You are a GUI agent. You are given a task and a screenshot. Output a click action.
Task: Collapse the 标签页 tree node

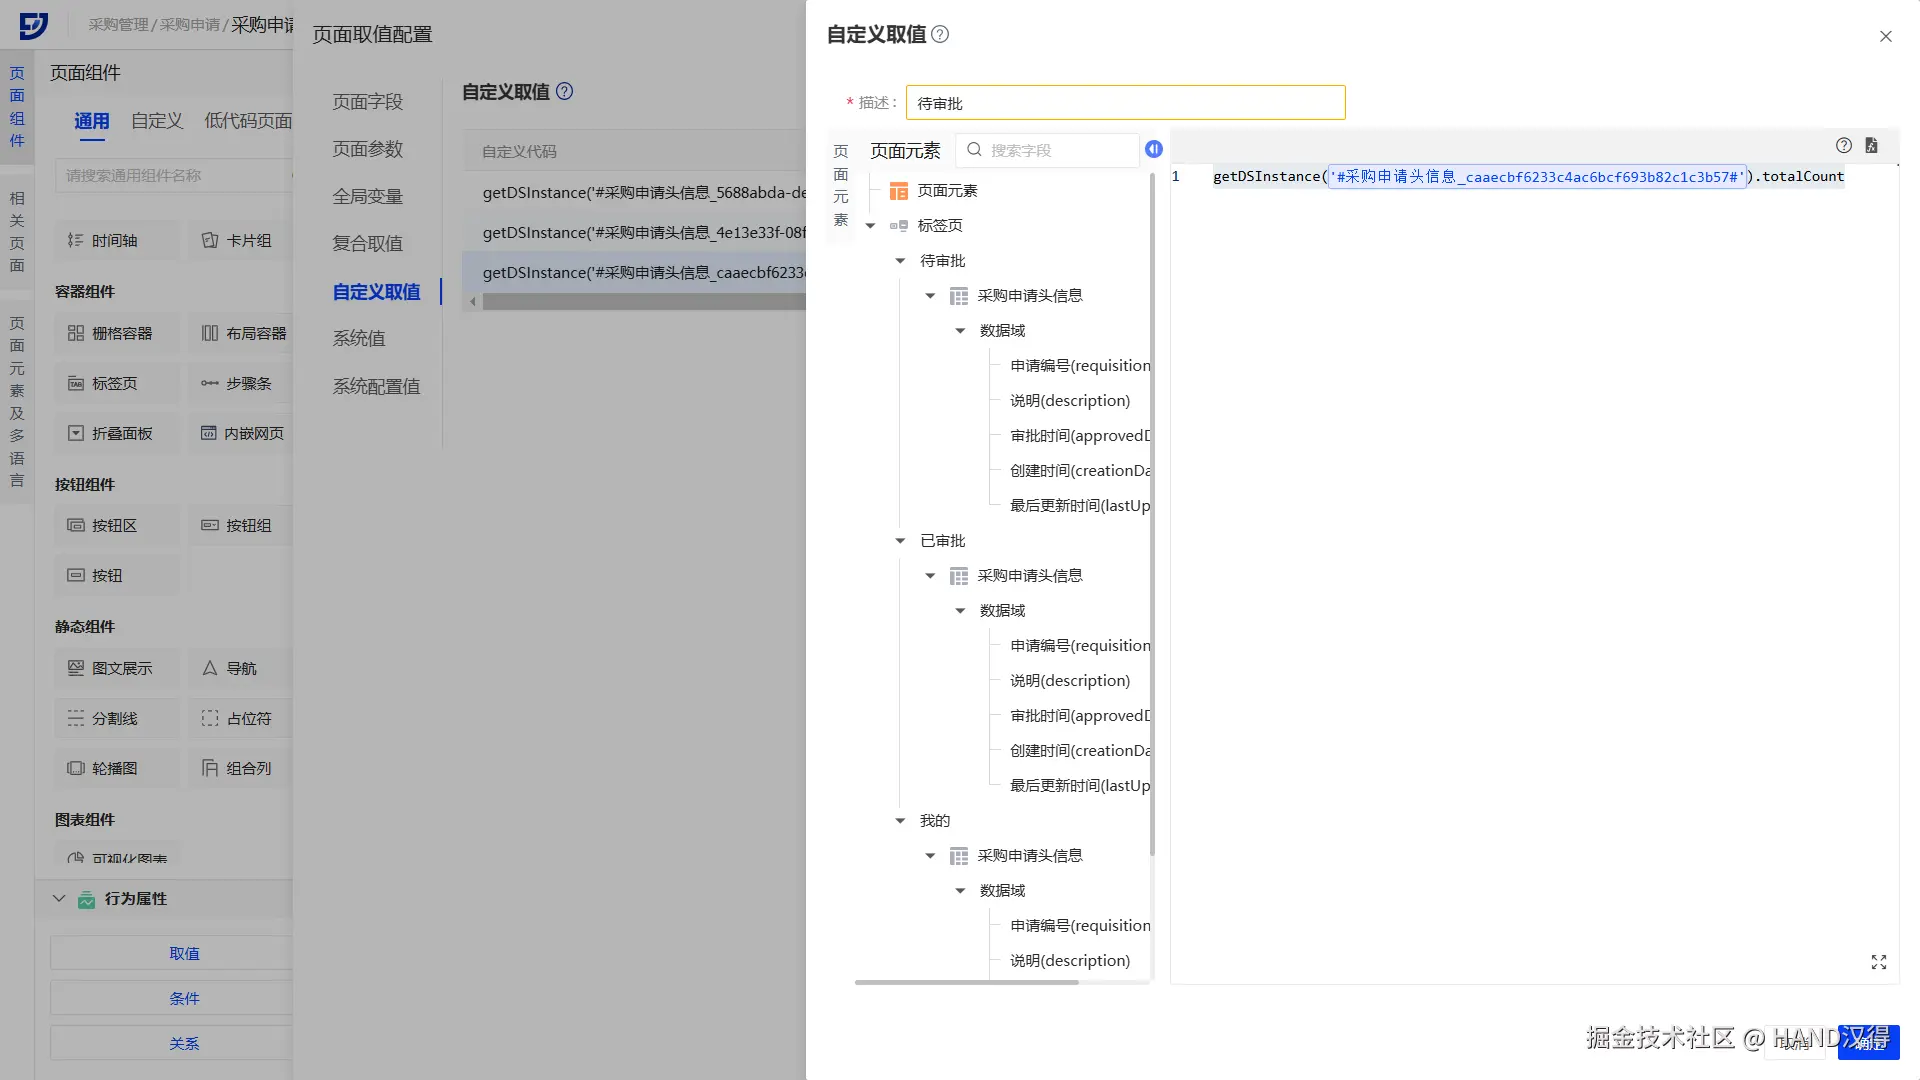[870, 226]
